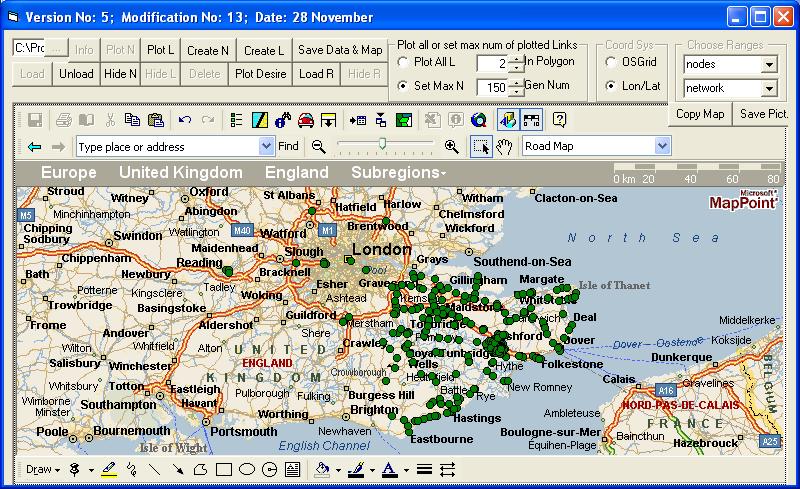Open the Road Map style dropdown
The image size is (800, 489).
coord(662,146)
